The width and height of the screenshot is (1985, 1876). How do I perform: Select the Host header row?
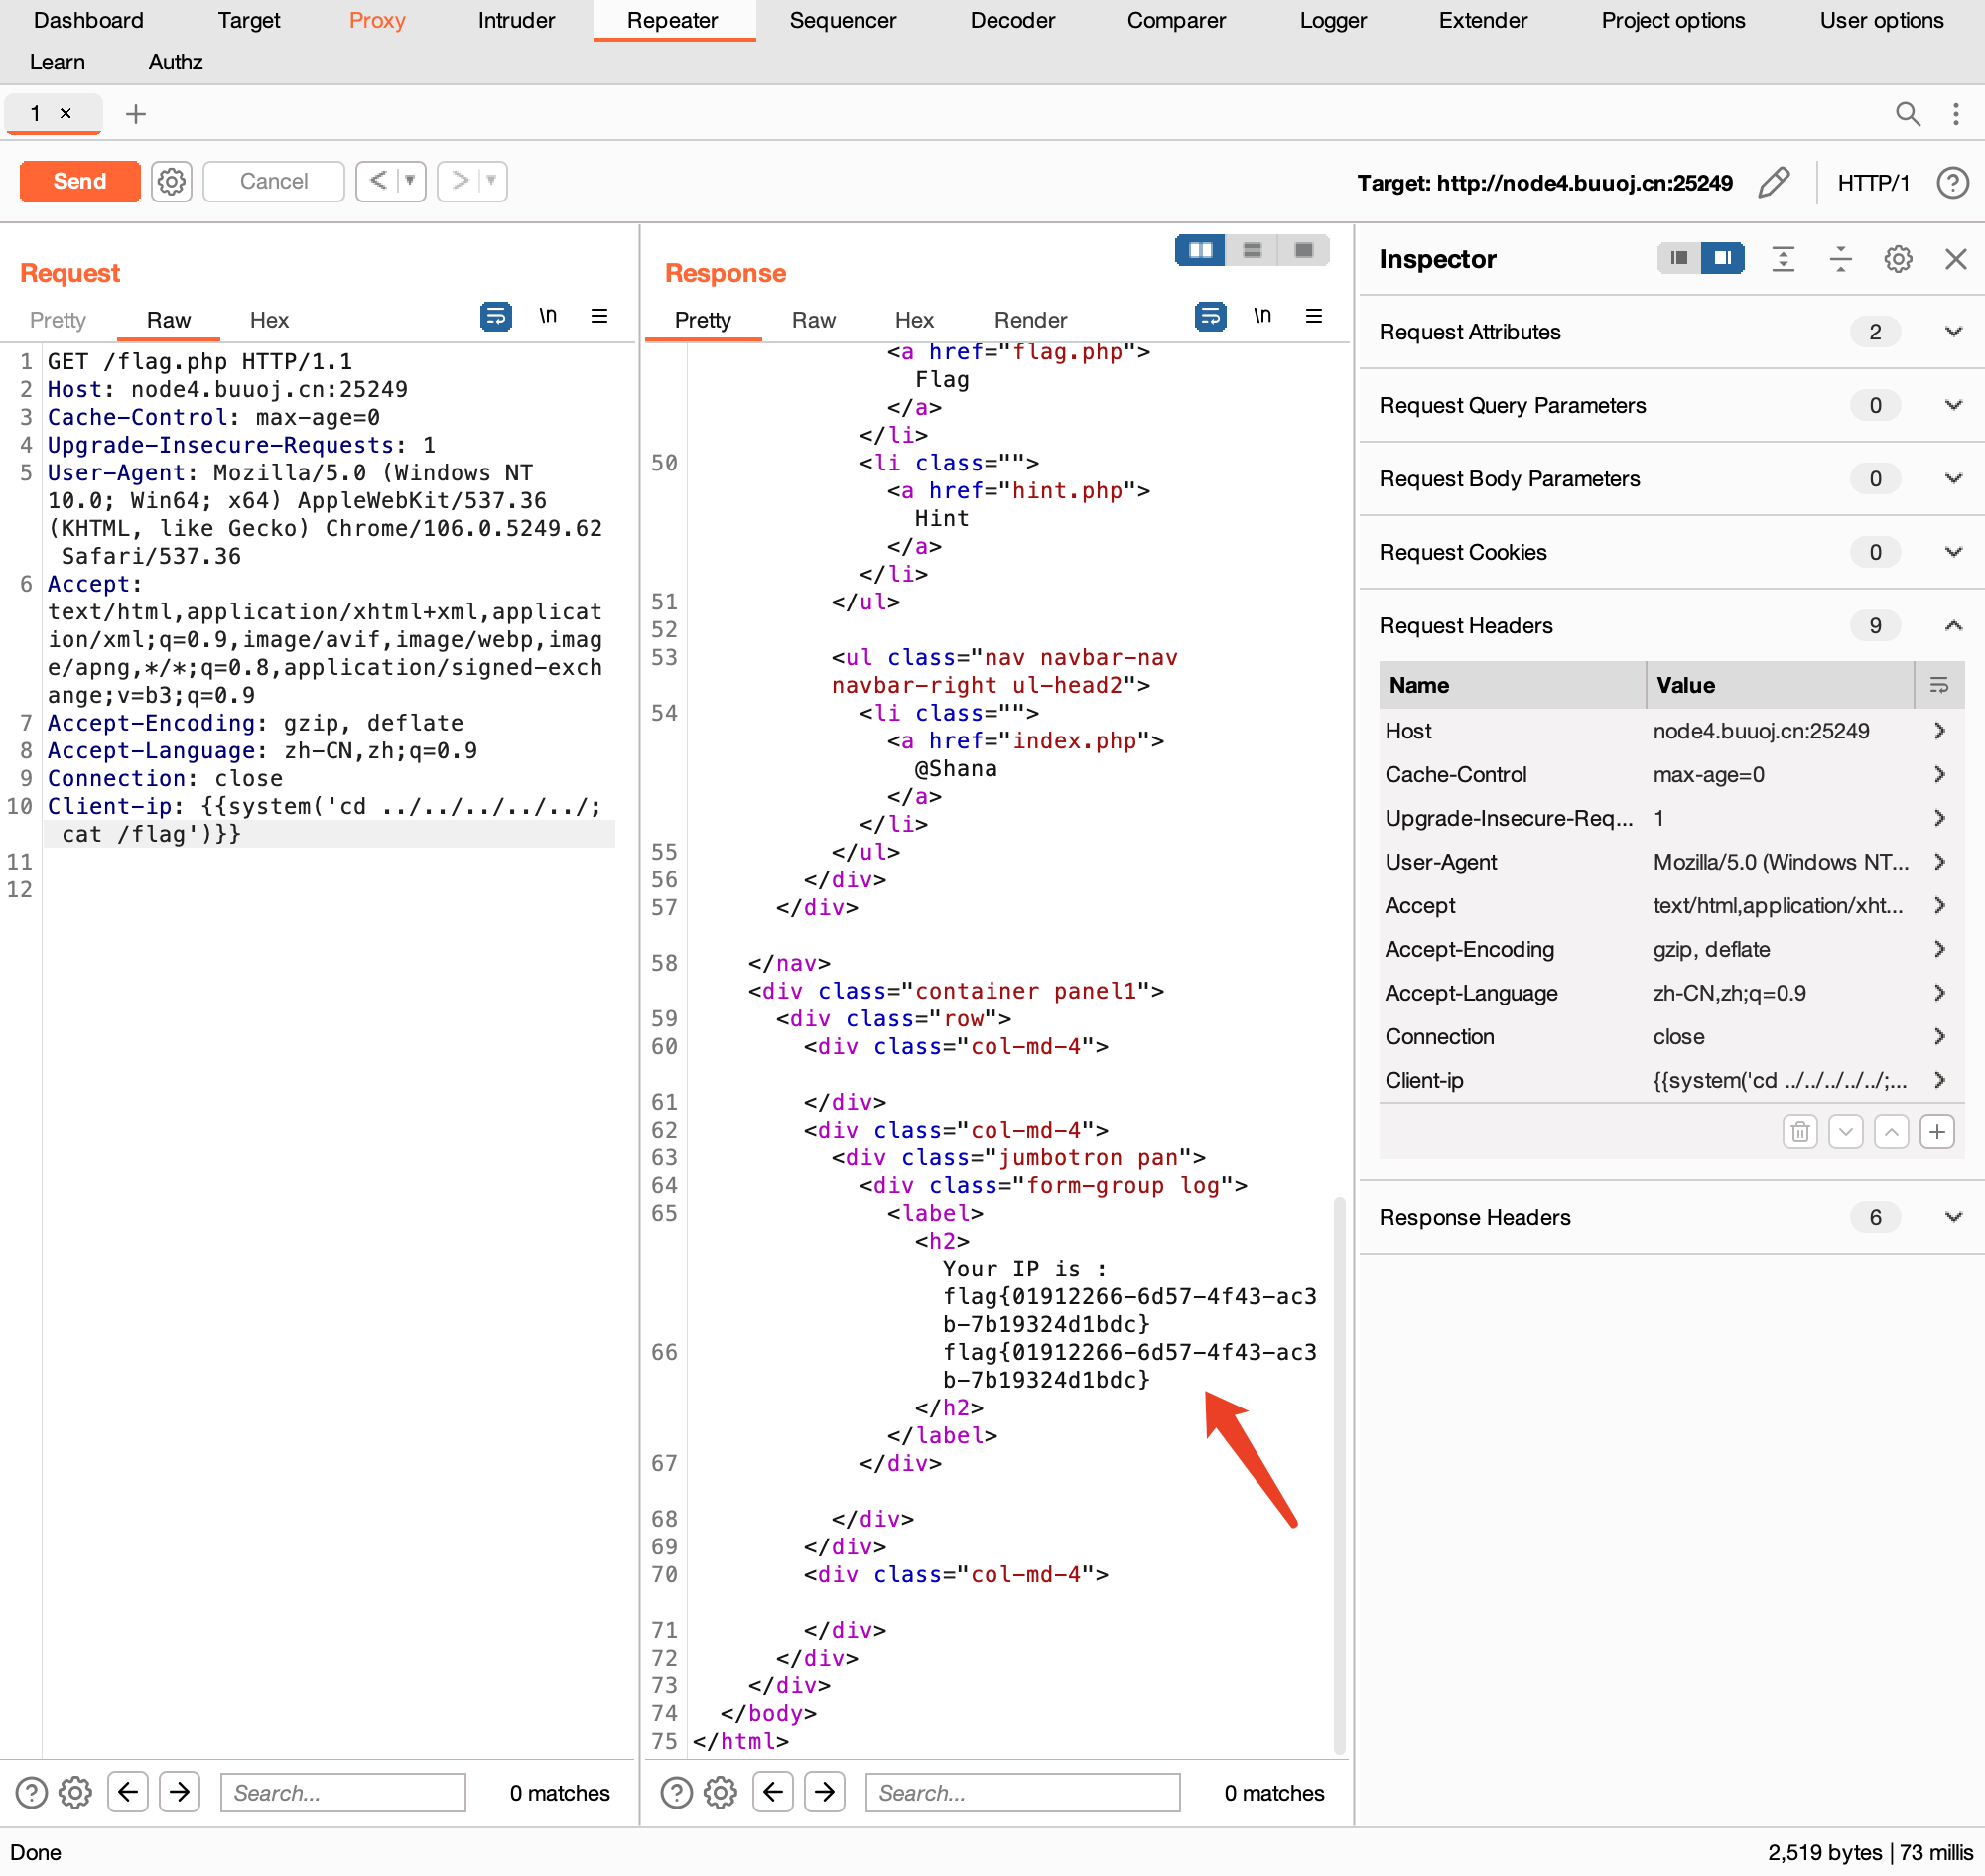click(x=1670, y=731)
